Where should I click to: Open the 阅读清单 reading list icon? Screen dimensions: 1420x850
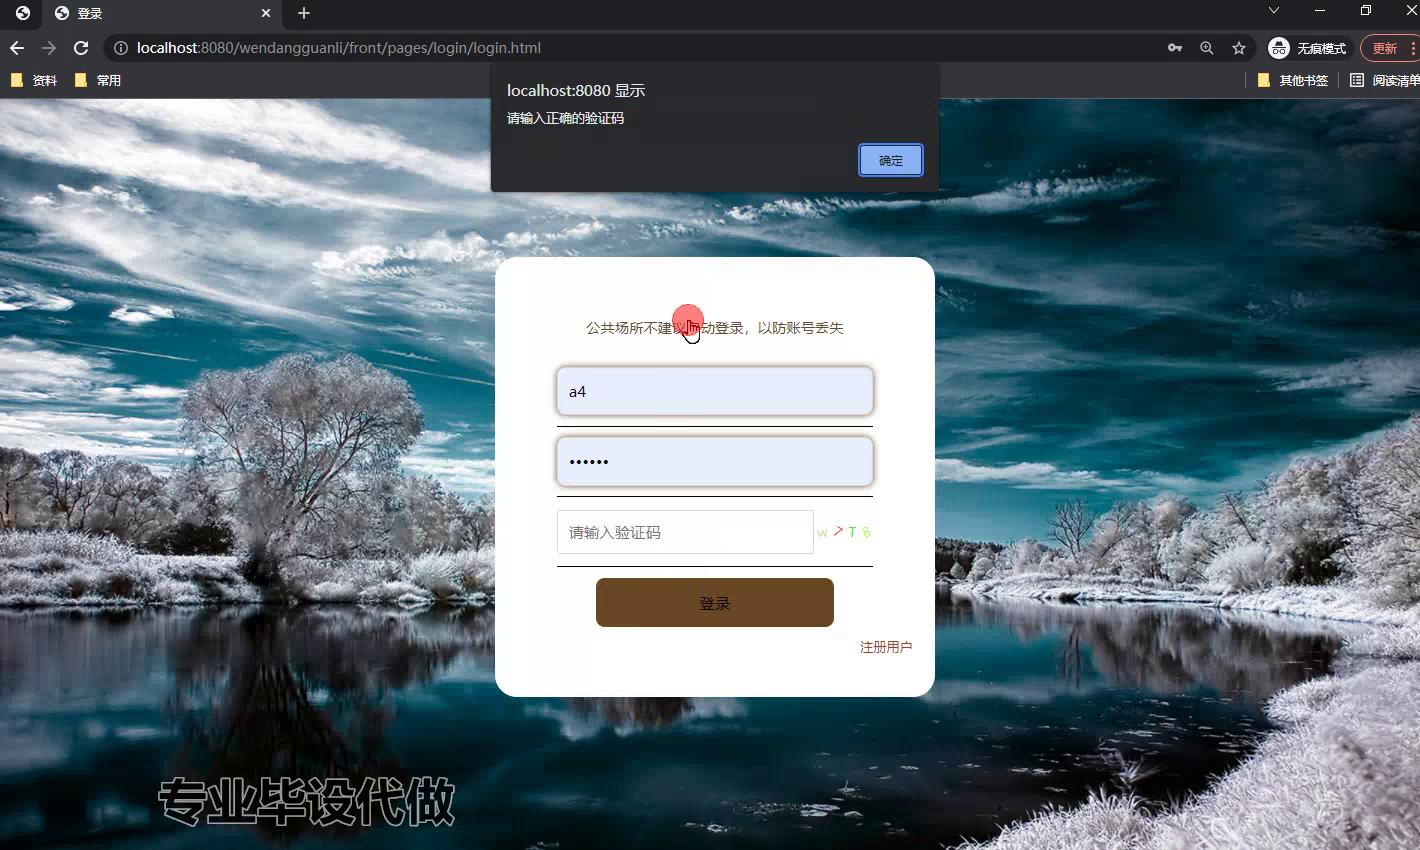pos(1389,80)
